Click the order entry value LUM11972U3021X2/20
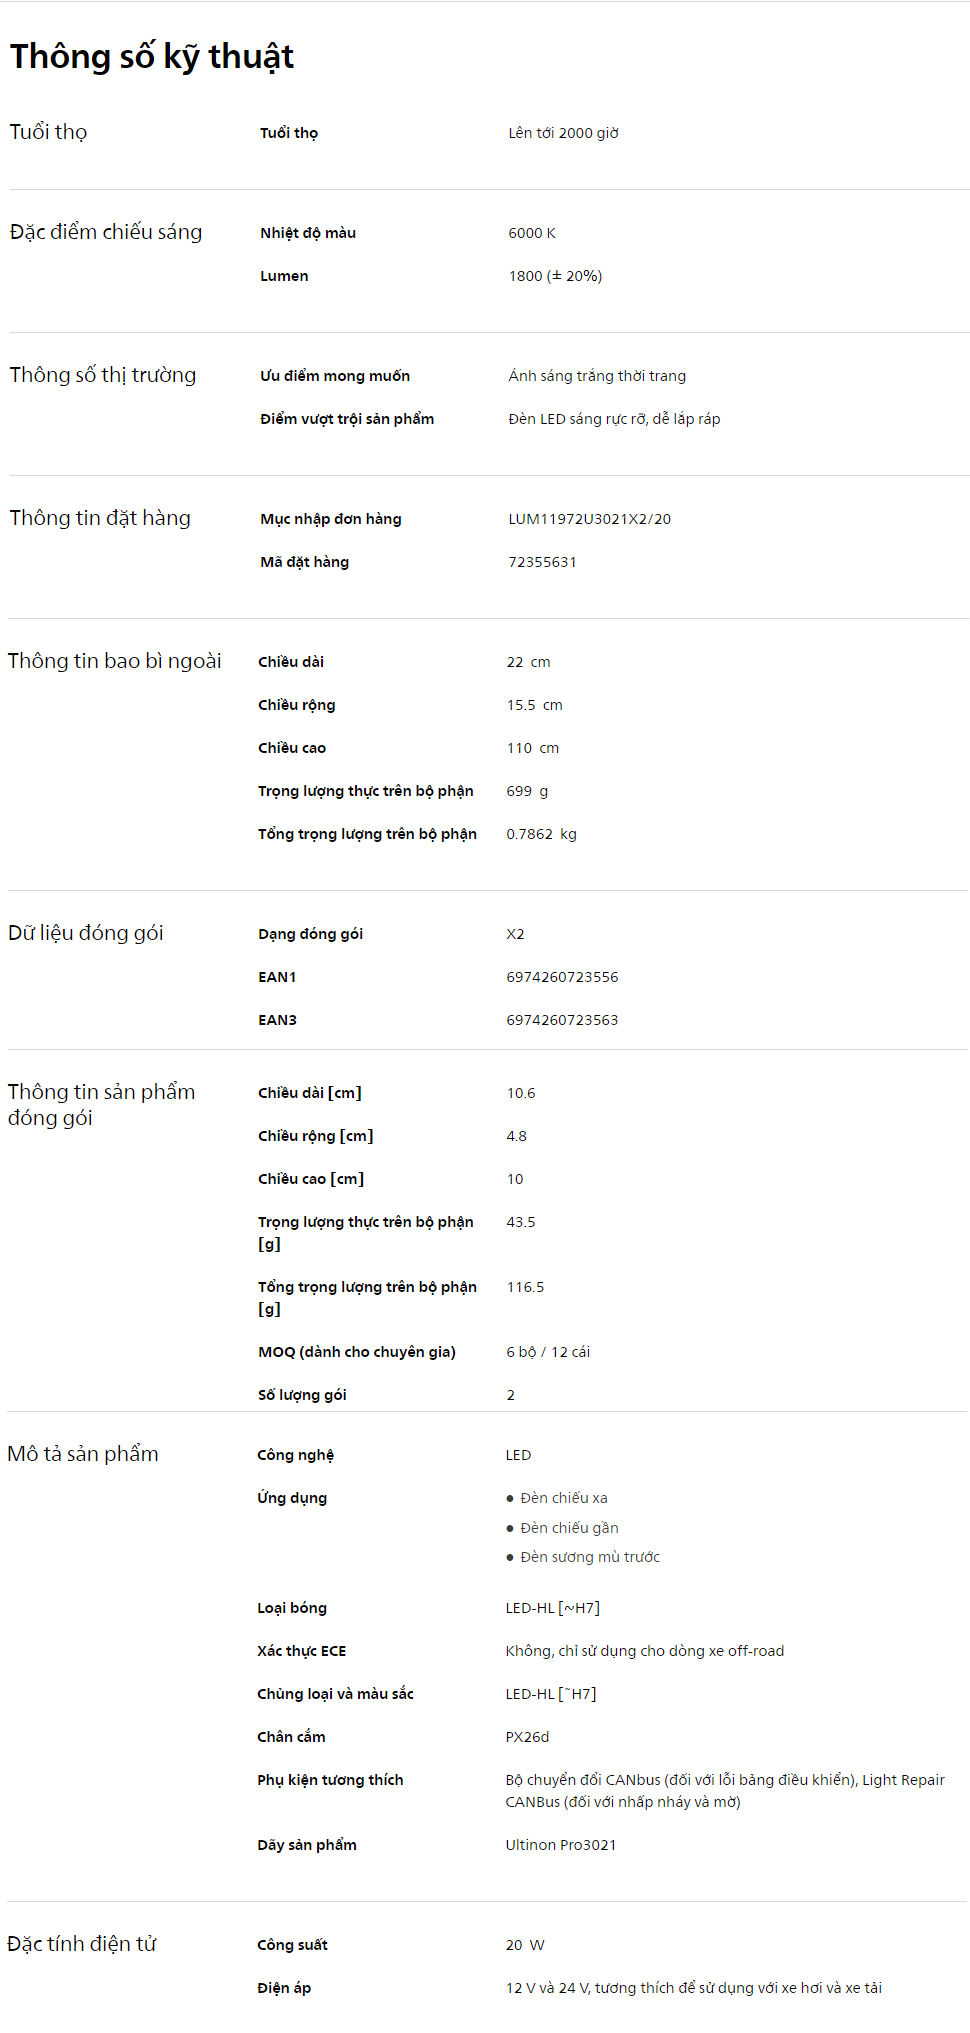 589,519
